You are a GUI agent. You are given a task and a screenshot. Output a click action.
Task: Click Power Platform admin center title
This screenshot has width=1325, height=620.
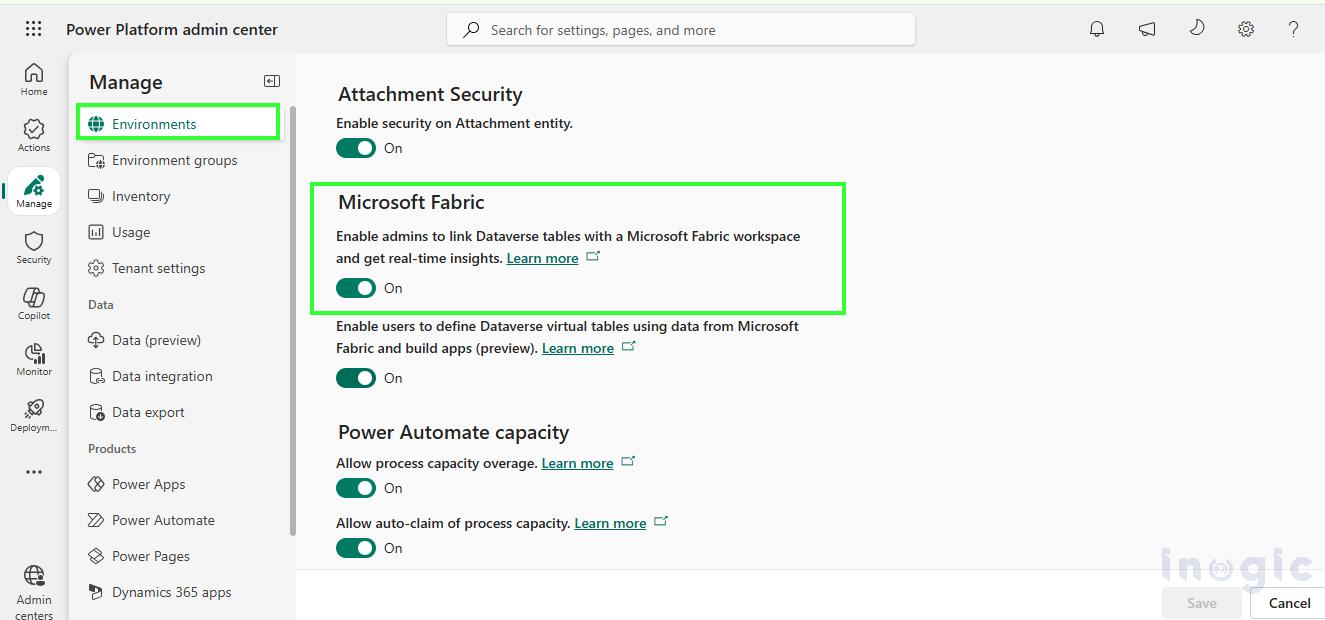tap(172, 29)
